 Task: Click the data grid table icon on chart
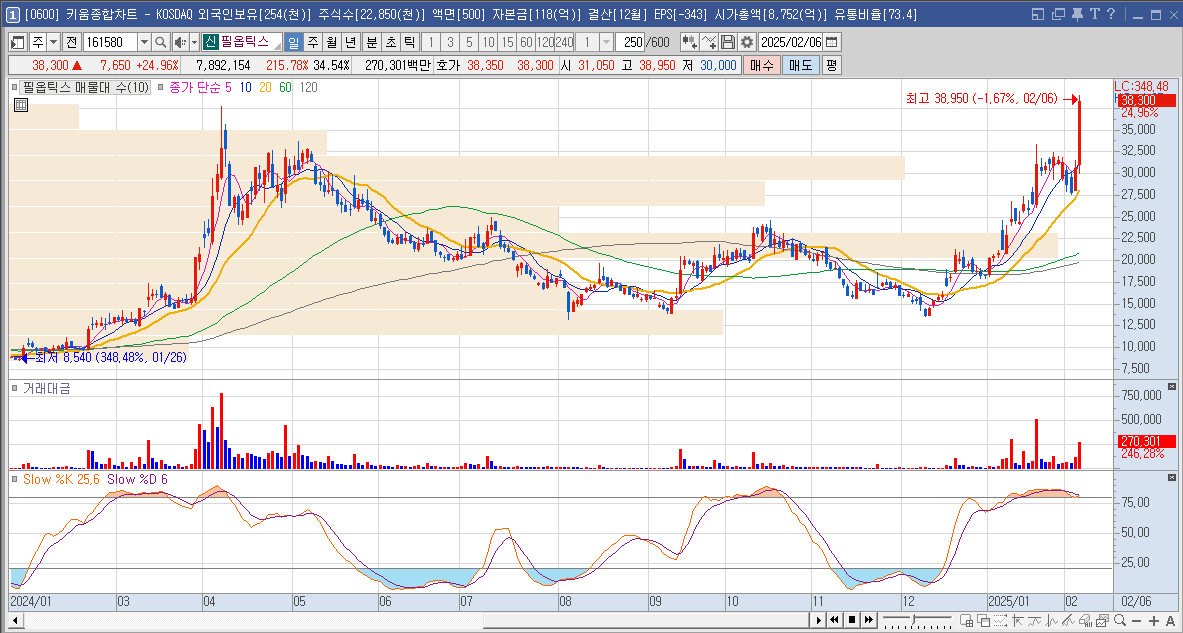pos(20,106)
